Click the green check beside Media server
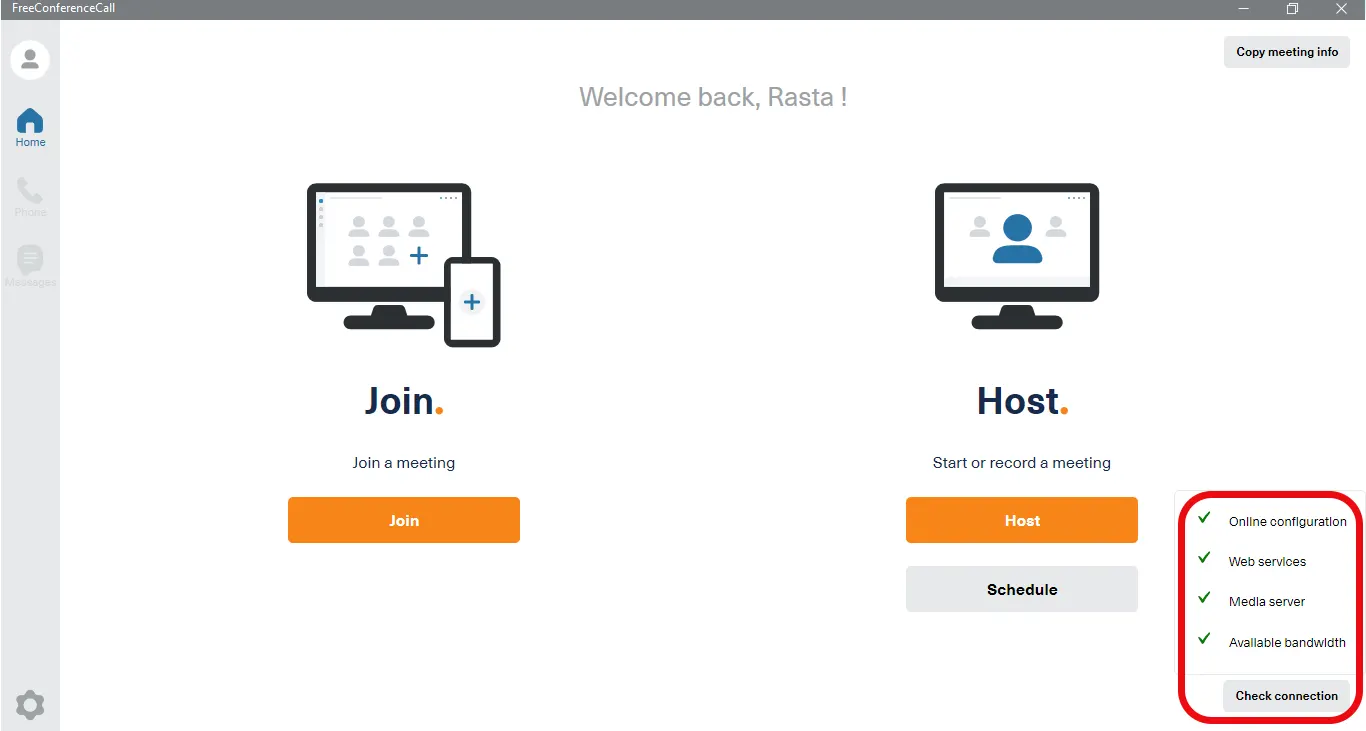 (1205, 598)
